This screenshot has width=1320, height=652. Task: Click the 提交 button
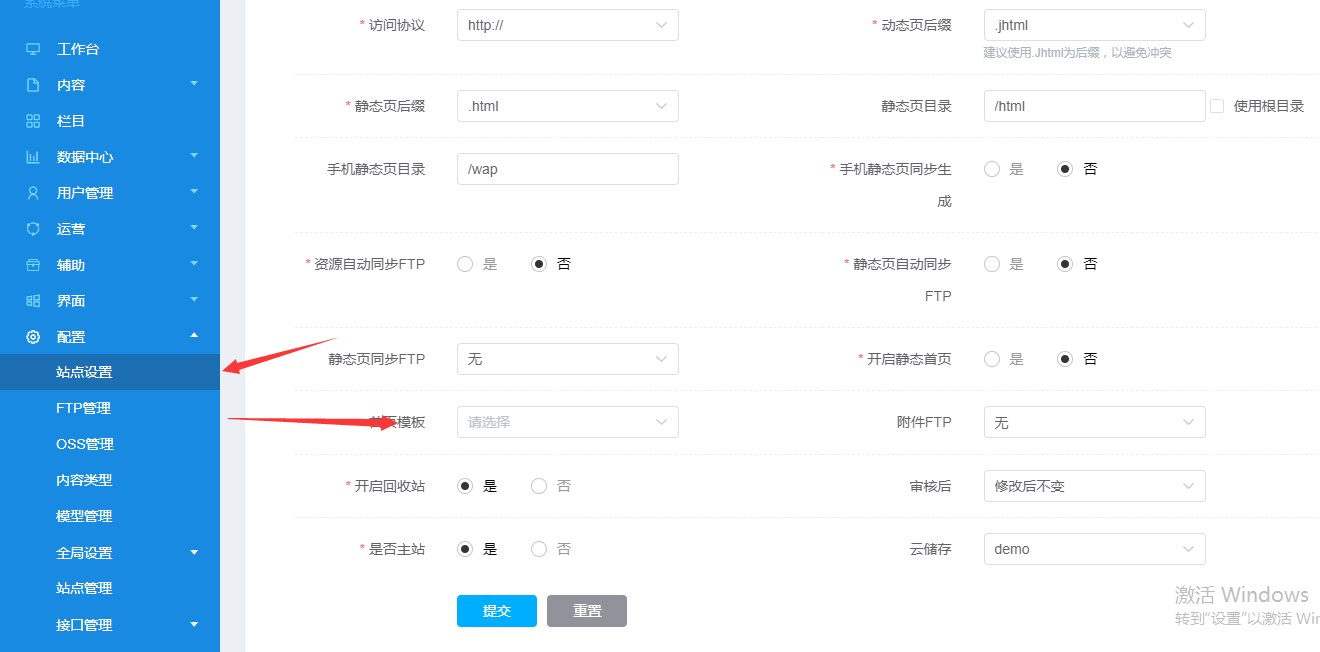coord(496,611)
